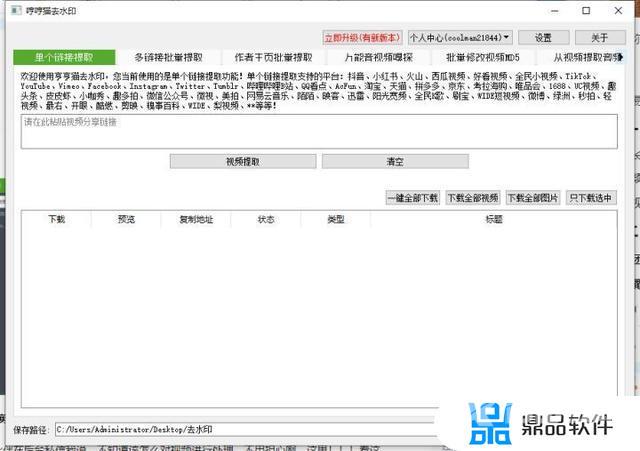This screenshot has width=640, height=451.
Task: Click the 只下载选中 button
Action: [x=591, y=198]
